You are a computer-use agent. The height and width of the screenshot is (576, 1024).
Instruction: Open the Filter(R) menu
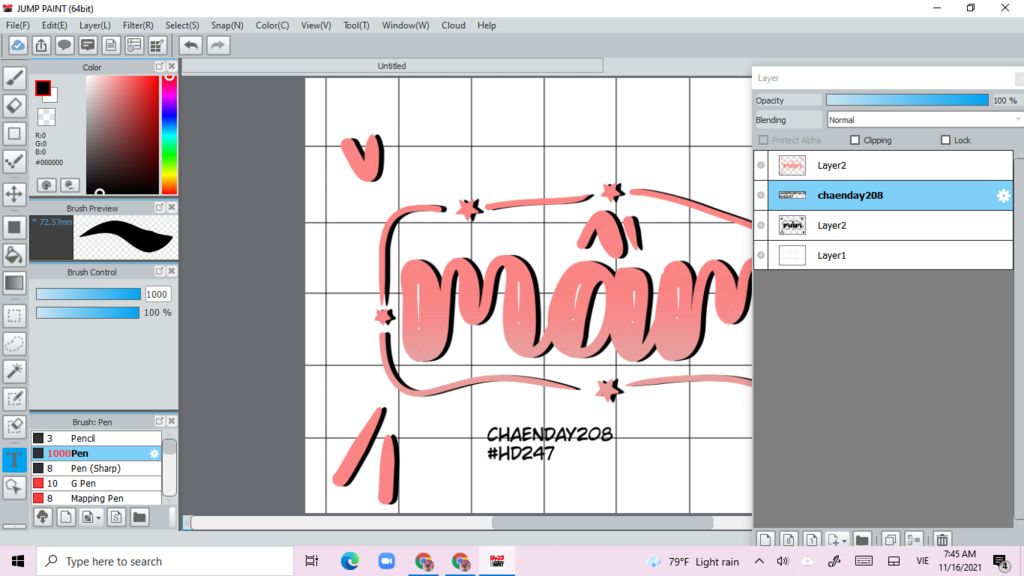point(138,25)
